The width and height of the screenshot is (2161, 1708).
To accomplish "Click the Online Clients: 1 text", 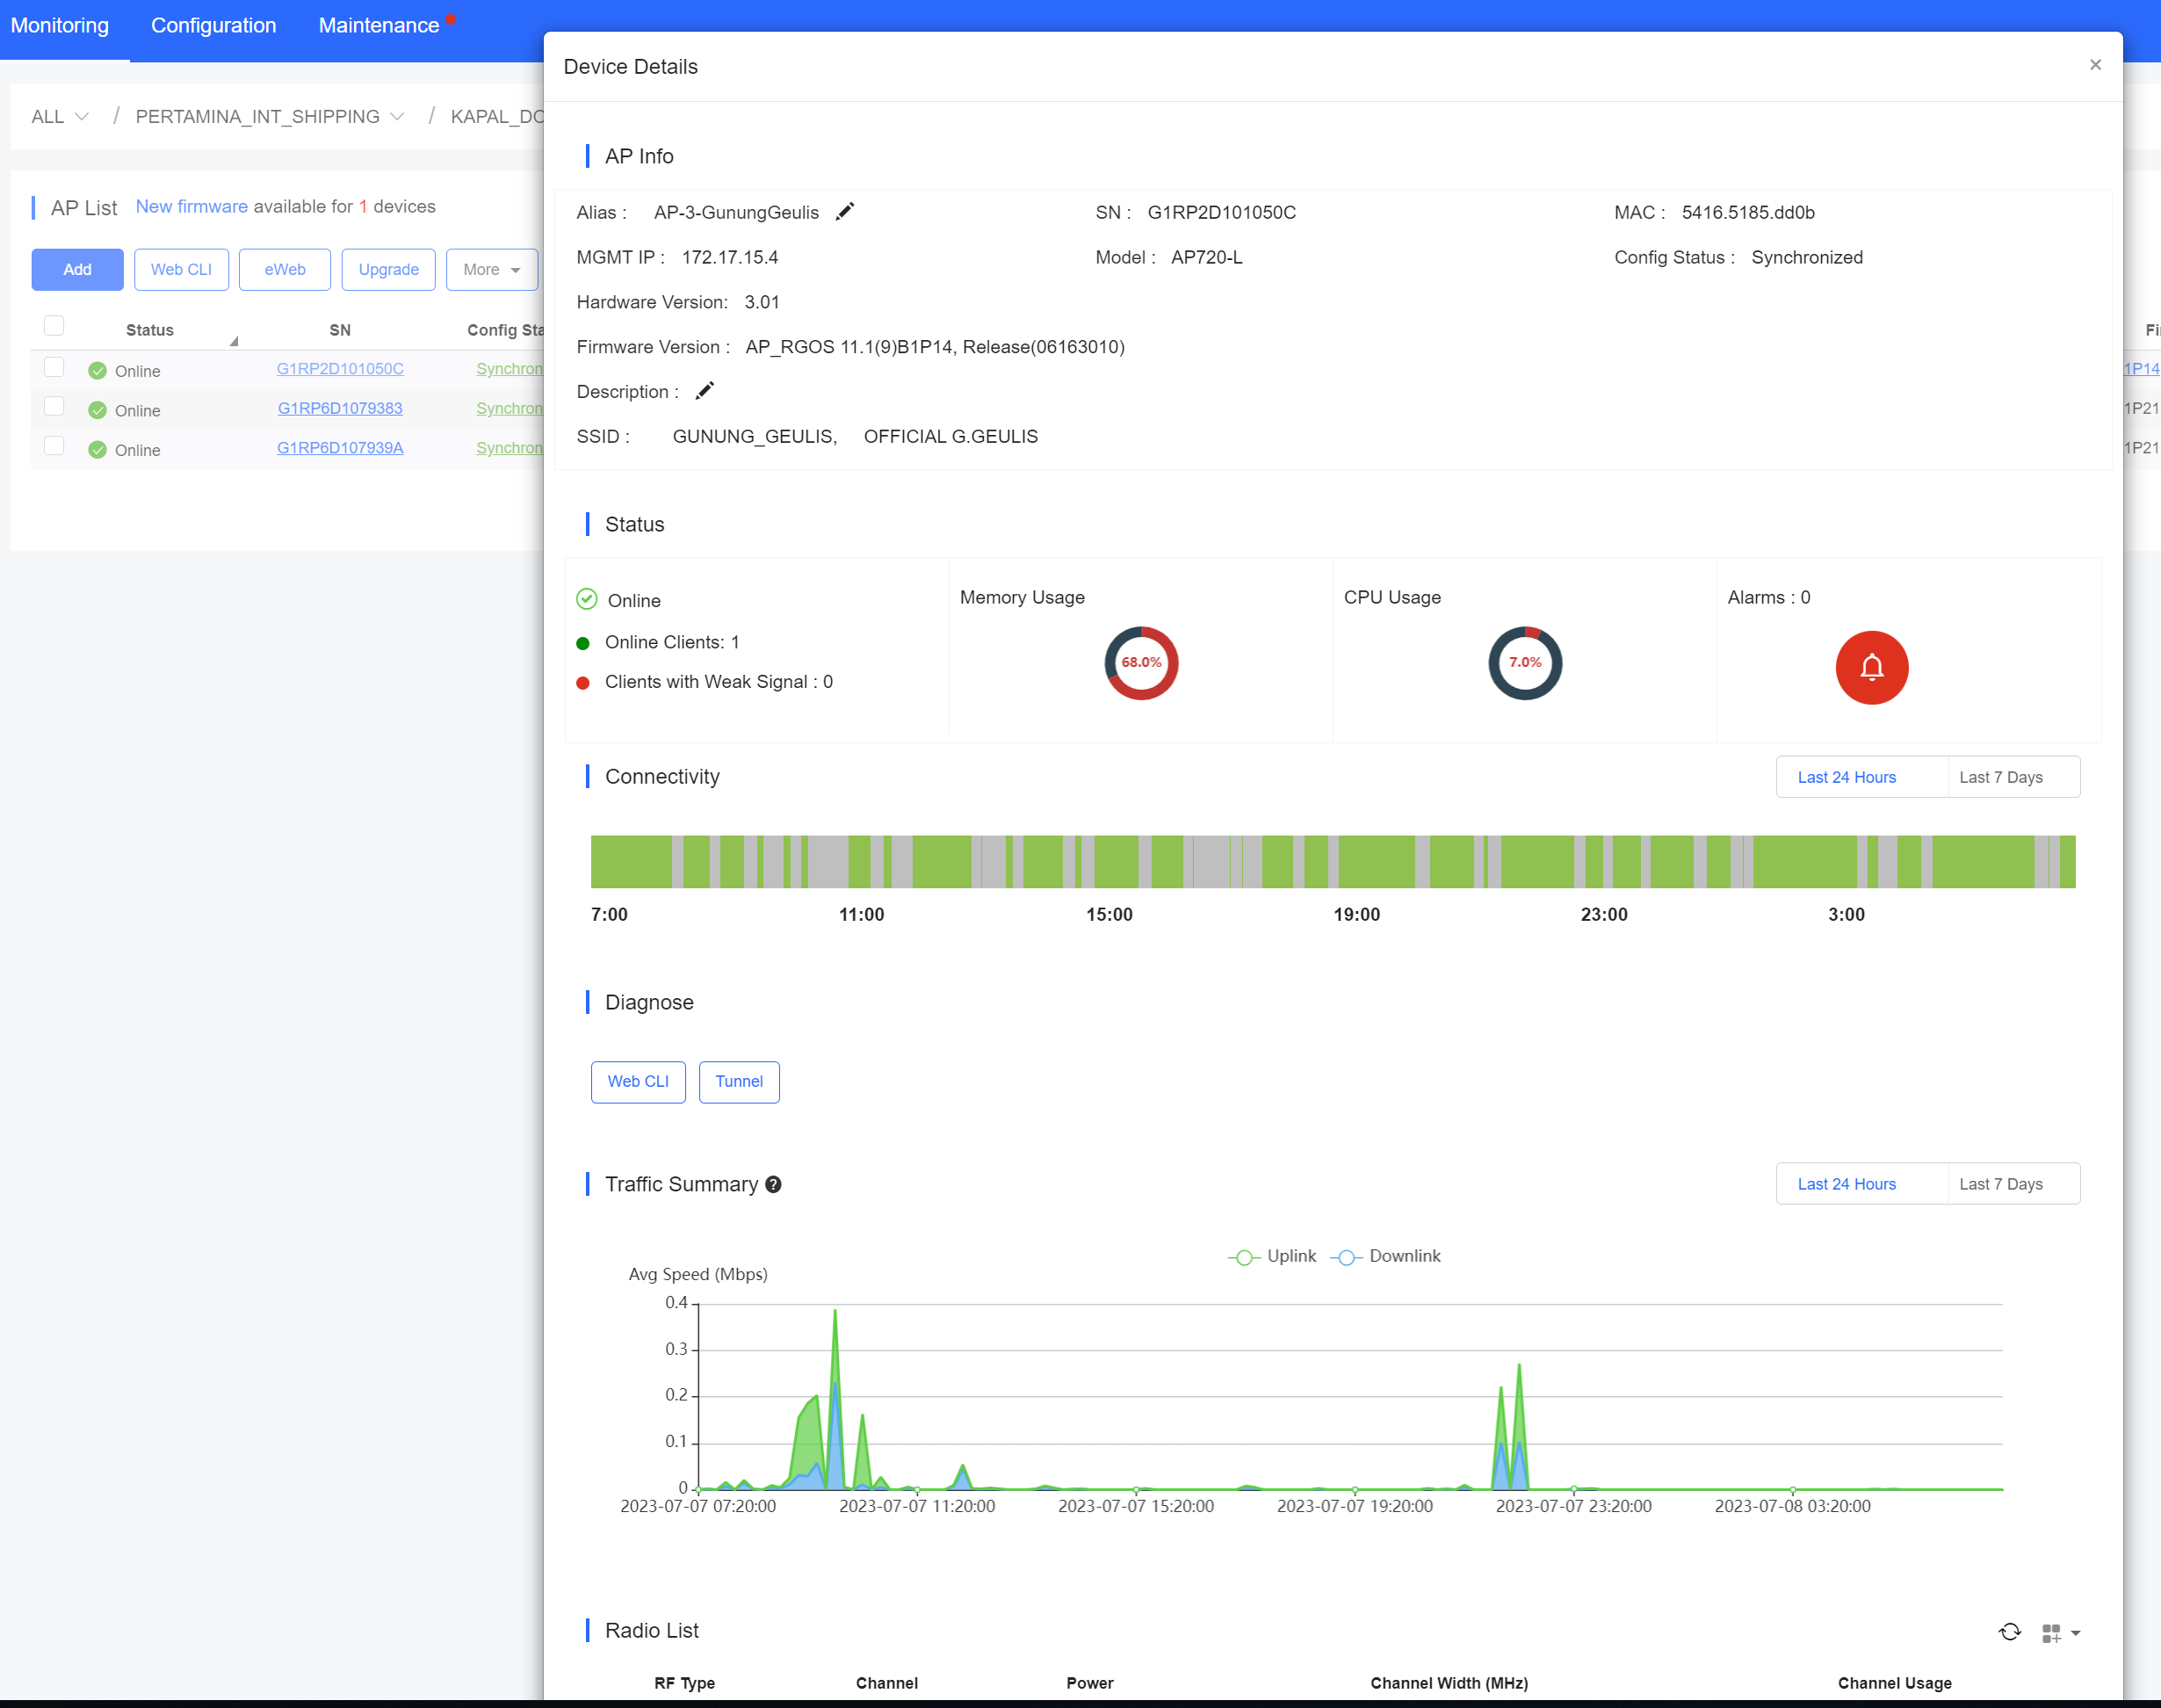I will pos(672,642).
